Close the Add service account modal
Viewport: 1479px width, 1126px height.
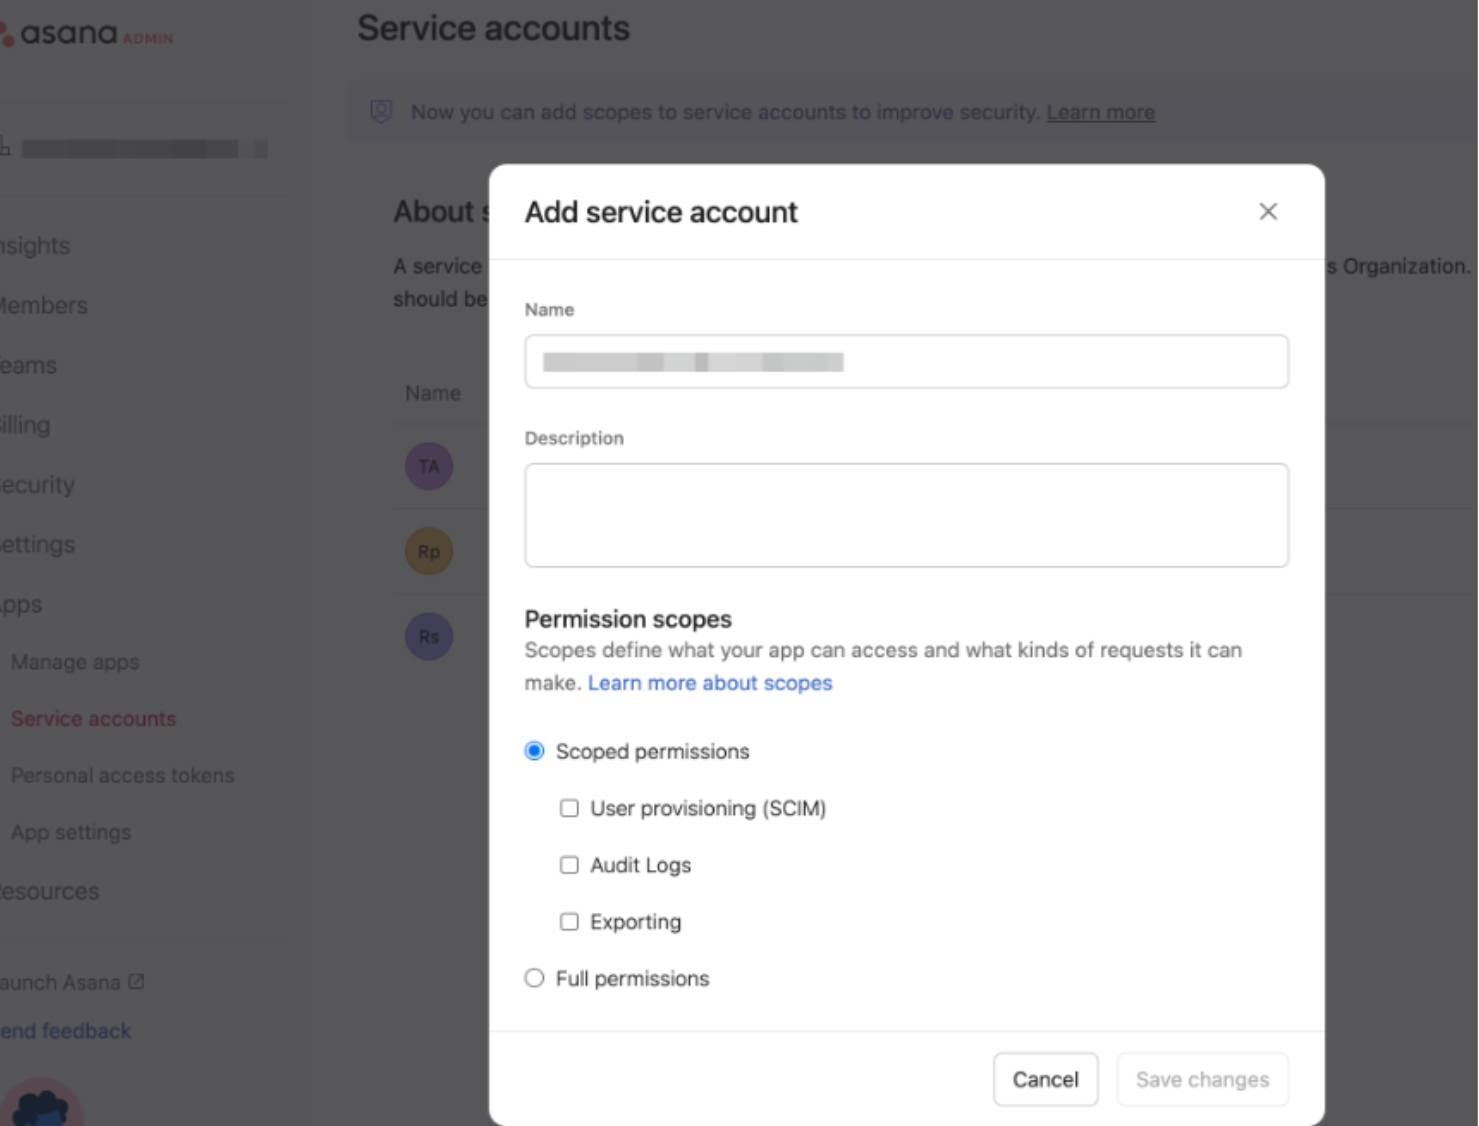click(x=1268, y=211)
